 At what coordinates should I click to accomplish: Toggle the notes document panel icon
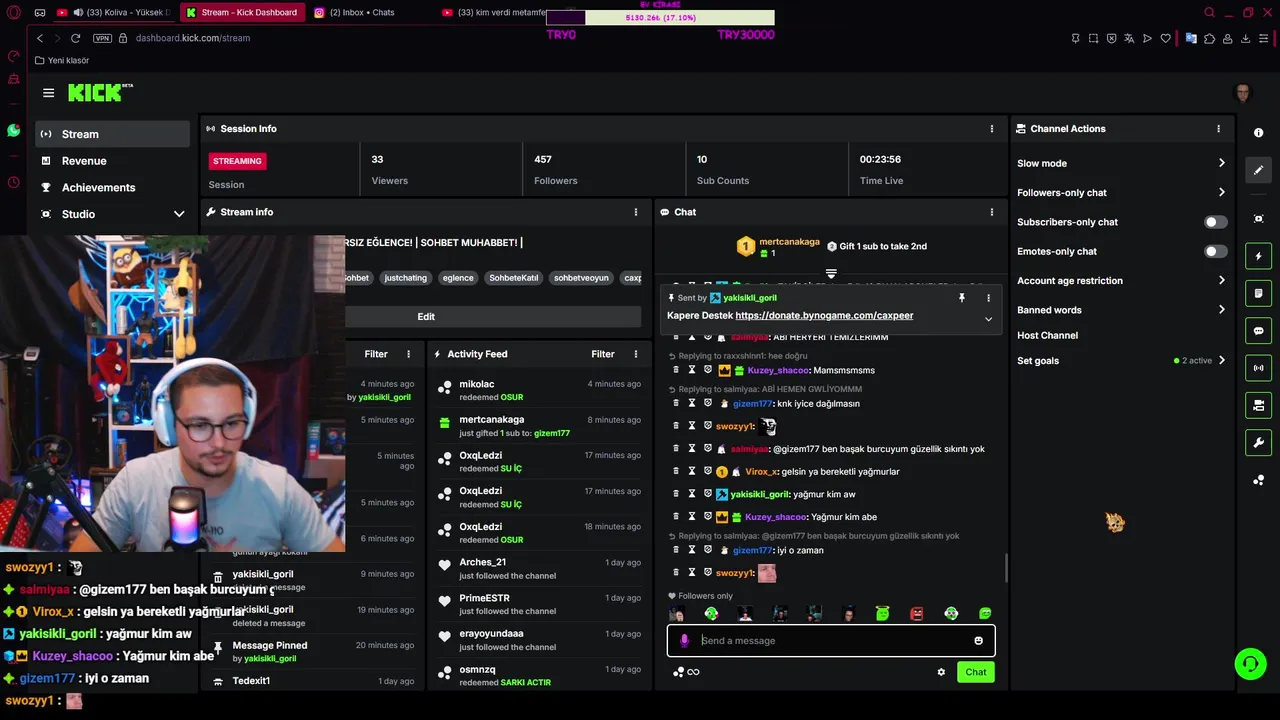tap(1258, 293)
